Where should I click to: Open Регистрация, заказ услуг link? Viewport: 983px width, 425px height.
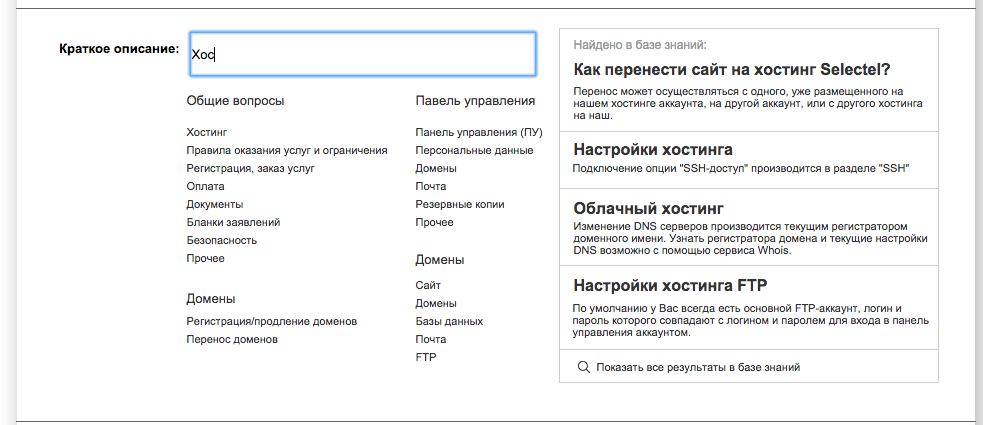click(250, 169)
